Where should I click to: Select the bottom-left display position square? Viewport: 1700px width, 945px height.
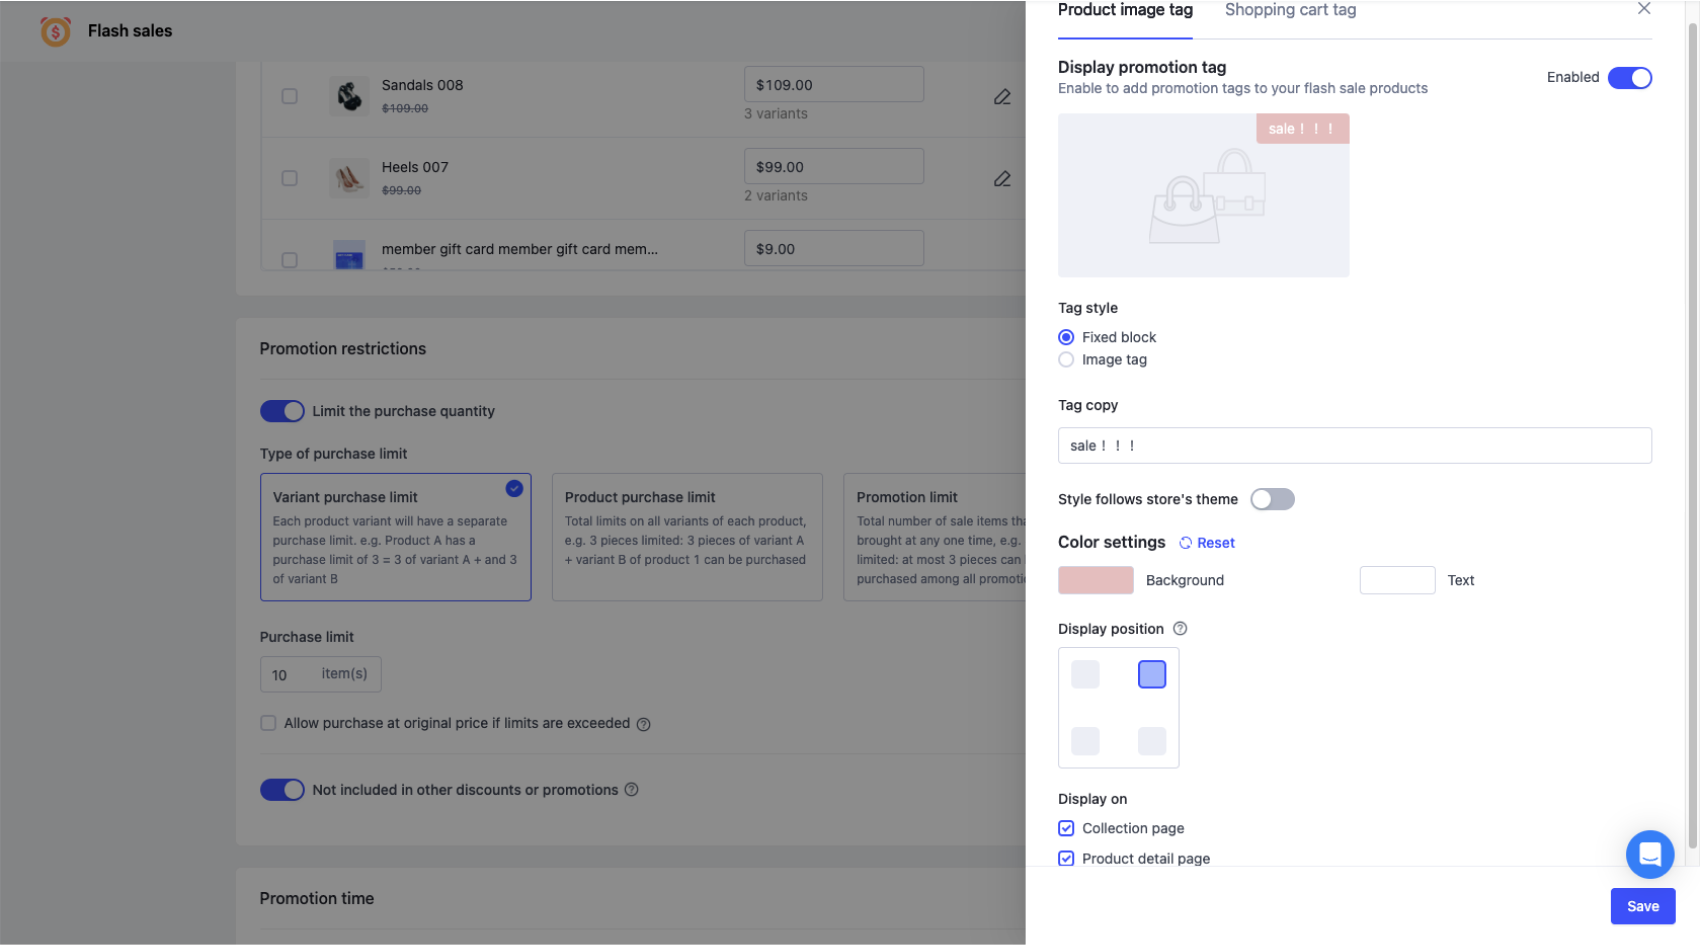click(1085, 741)
